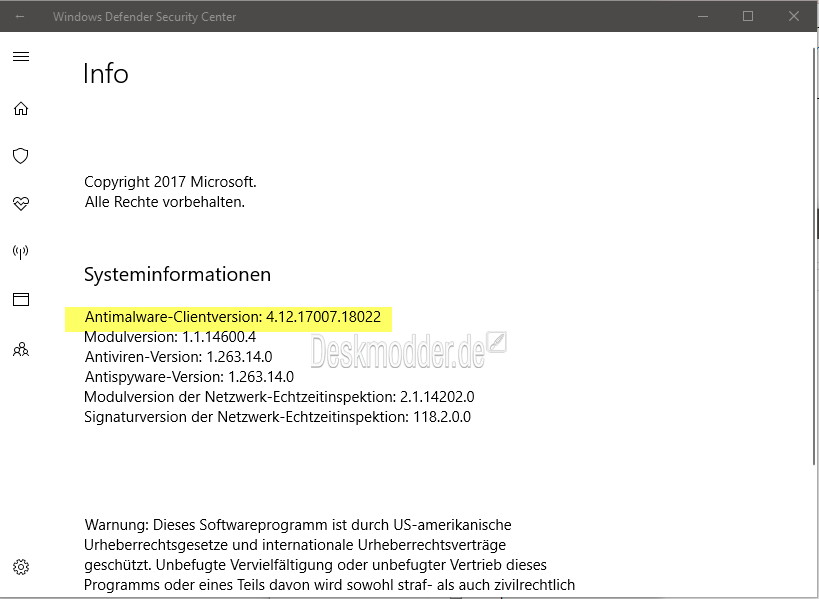Click the back arrow in title bar
819x599 pixels.
point(20,17)
